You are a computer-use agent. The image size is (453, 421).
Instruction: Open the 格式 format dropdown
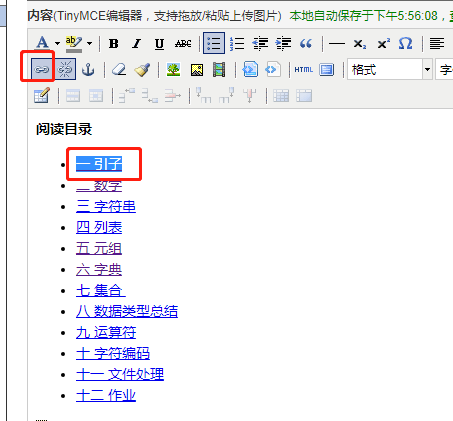click(x=390, y=69)
